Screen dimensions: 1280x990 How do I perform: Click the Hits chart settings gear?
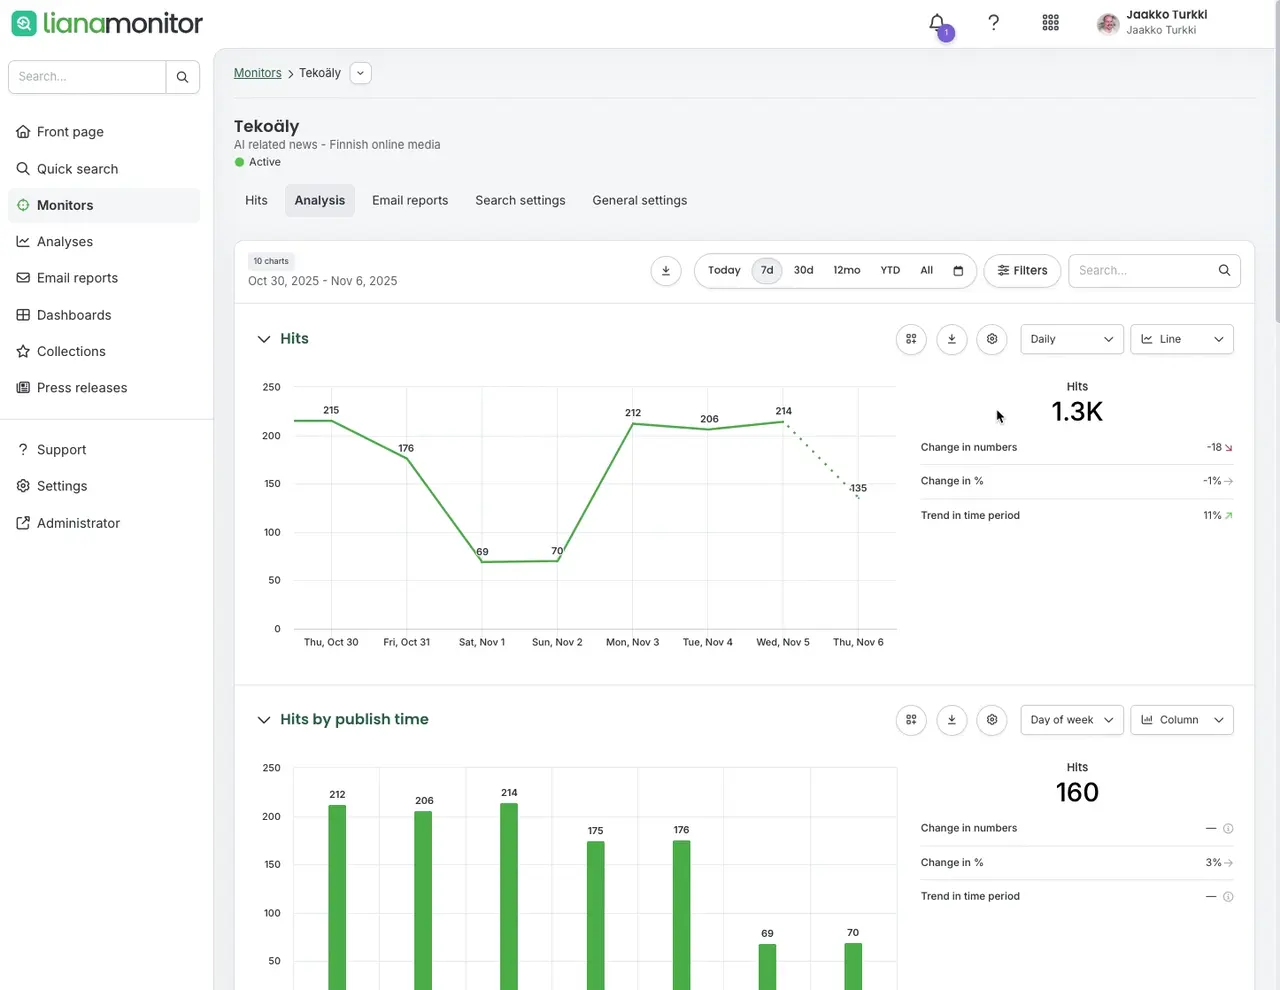point(992,339)
